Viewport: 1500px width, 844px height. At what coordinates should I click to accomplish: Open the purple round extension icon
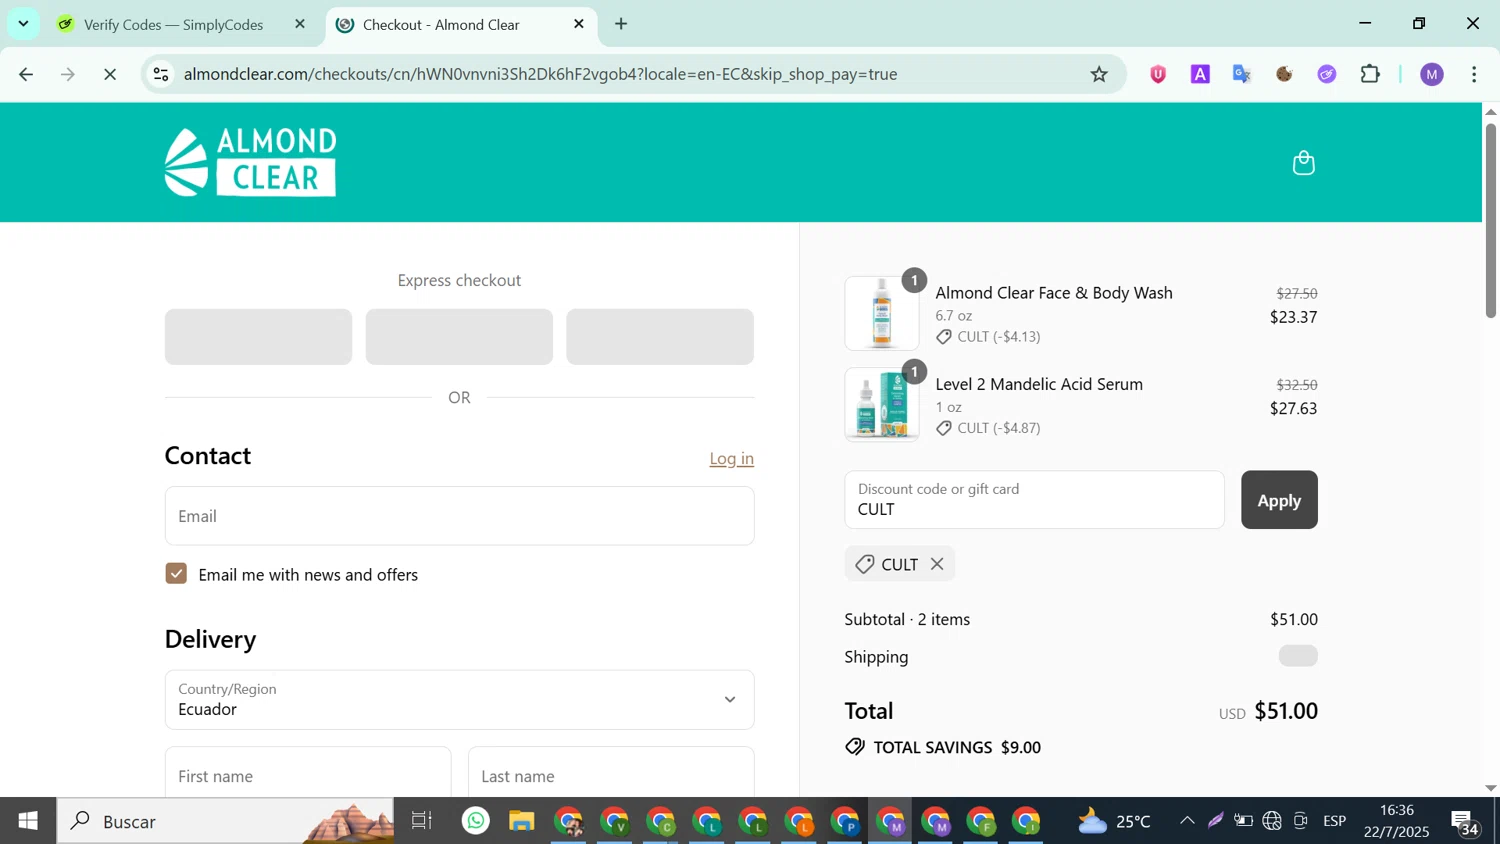point(1327,74)
